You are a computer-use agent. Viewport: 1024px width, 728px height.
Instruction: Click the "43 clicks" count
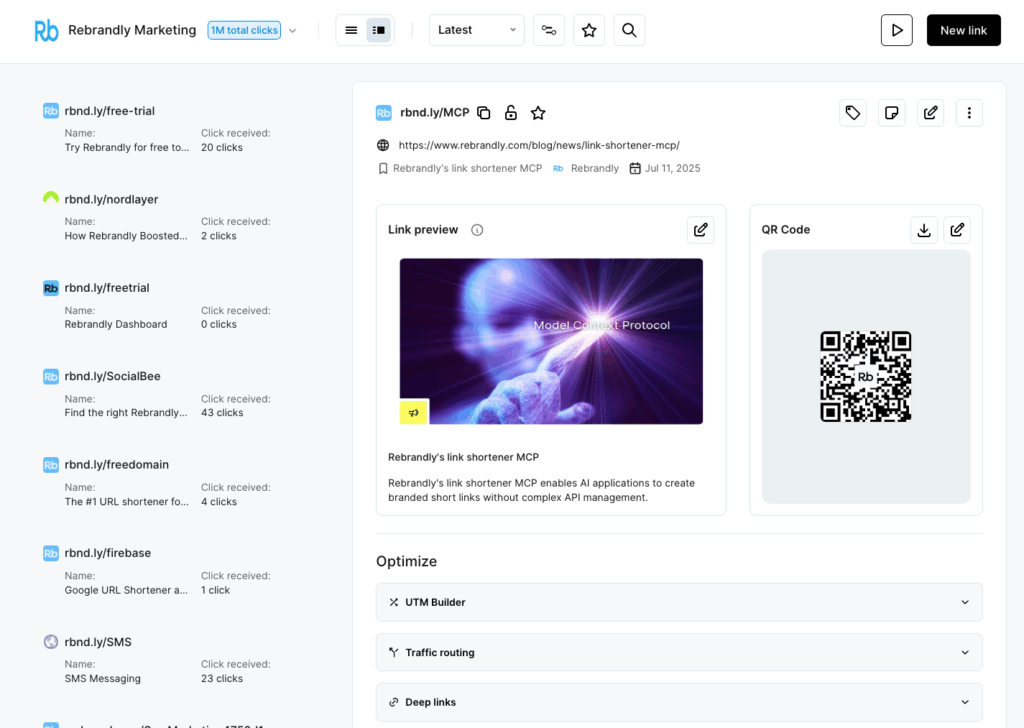pos(222,413)
